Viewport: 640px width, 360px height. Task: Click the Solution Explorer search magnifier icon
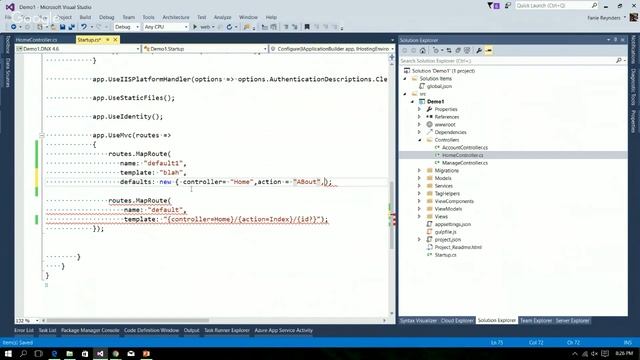[619, 60]
